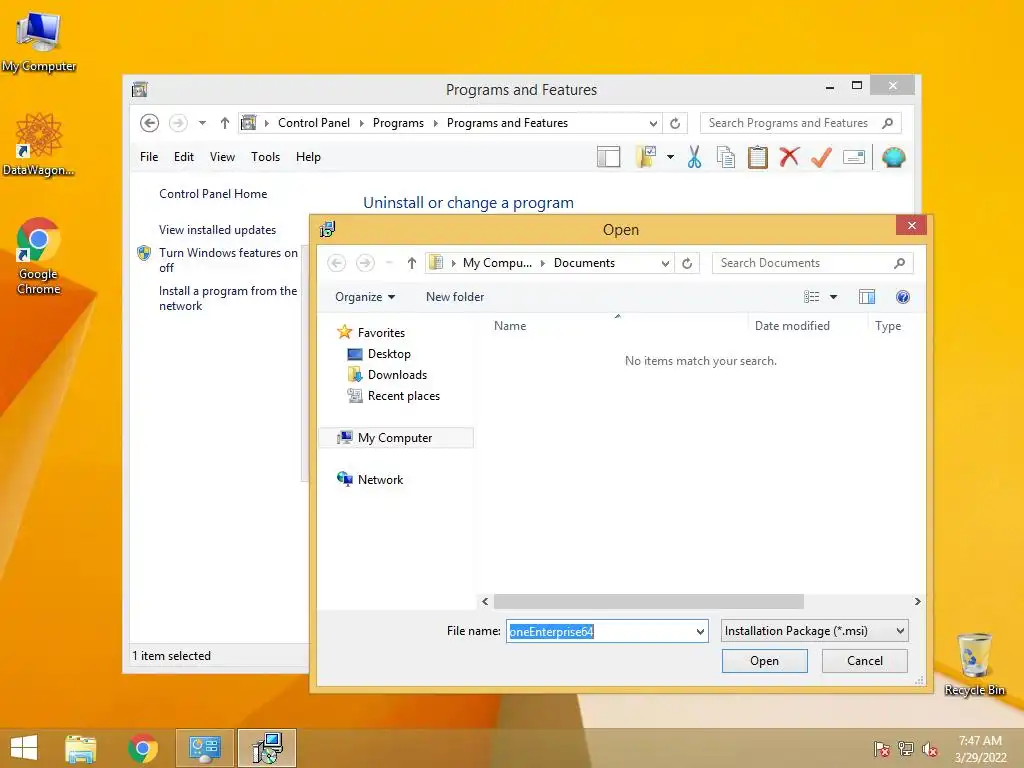The width and height of the screenshot is (1024, 768).
Task: Click the horizontal scrollbar right arrow
Action: 918,601
